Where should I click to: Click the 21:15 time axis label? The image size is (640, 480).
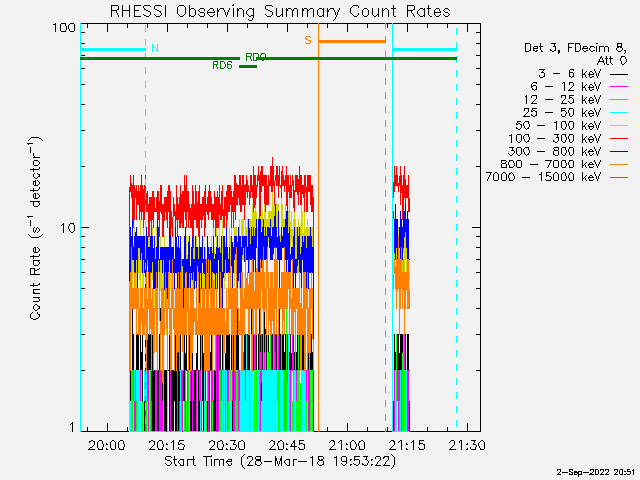pos(407,444)
